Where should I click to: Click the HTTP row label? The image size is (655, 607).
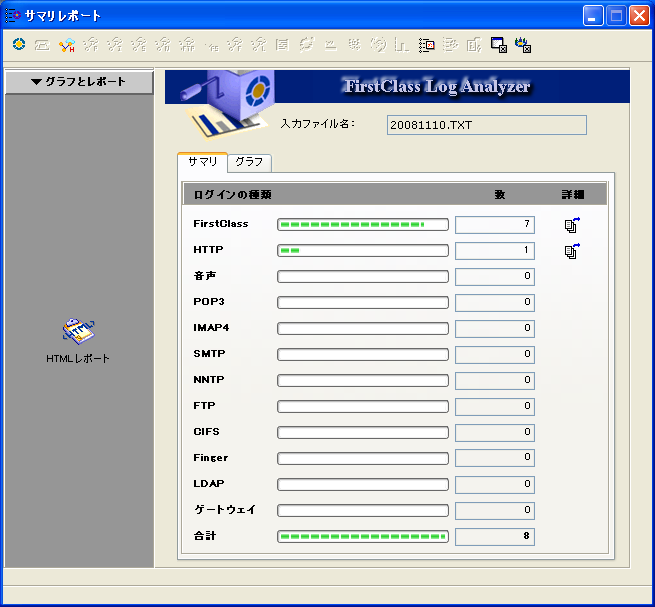[x=208, y=250]
